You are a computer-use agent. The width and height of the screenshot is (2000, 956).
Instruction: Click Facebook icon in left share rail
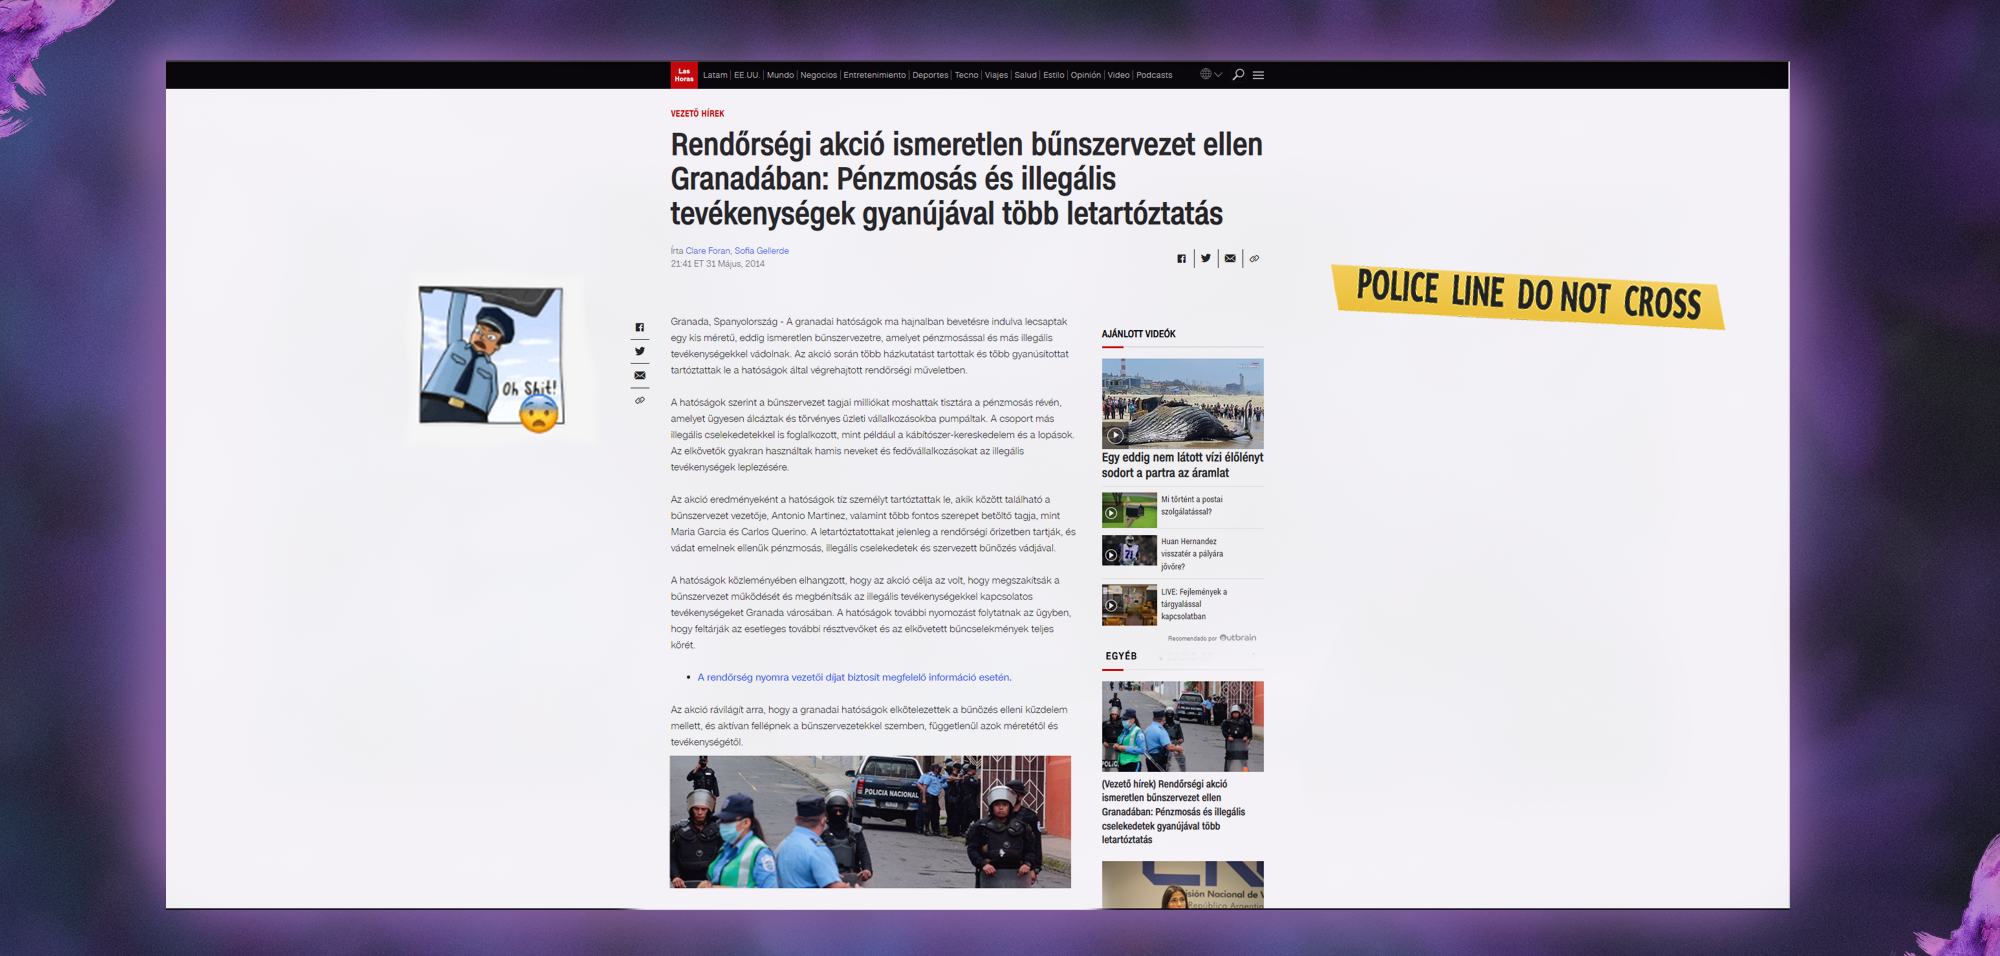[x=640, y=328]
